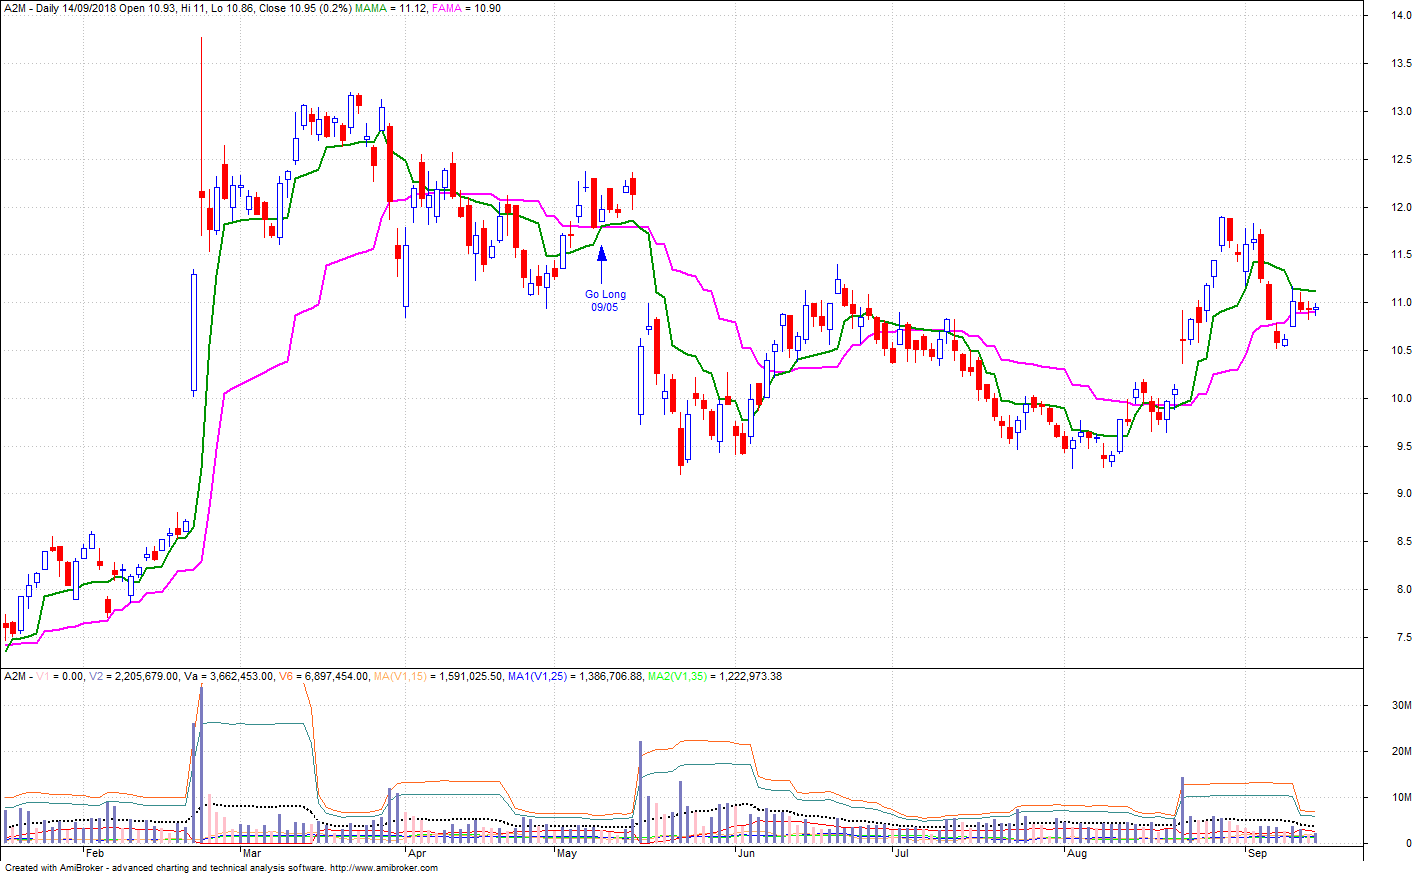
Task: Click the 14.0 price axis label
Action: coord(1400,16)
